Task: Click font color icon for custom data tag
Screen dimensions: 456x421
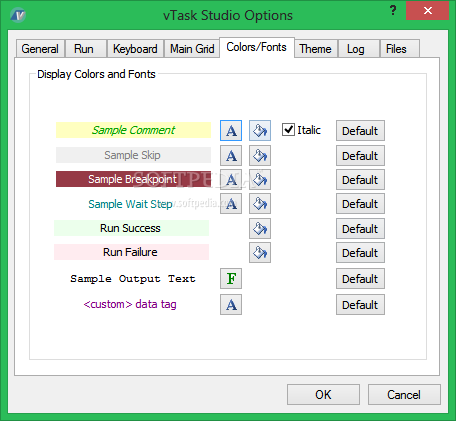Action: pos(231,304)
